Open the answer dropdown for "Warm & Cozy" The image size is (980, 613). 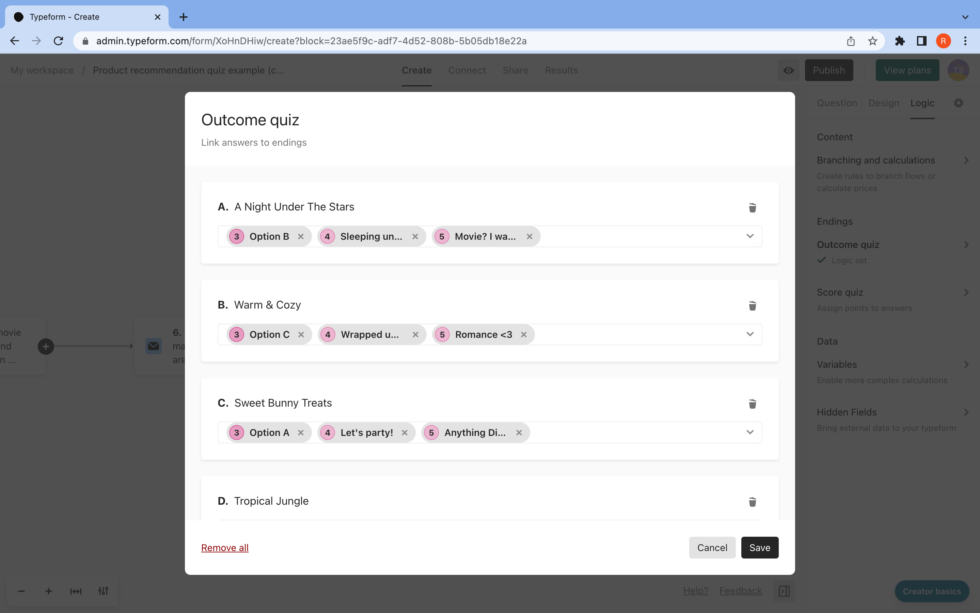point(750,334)
